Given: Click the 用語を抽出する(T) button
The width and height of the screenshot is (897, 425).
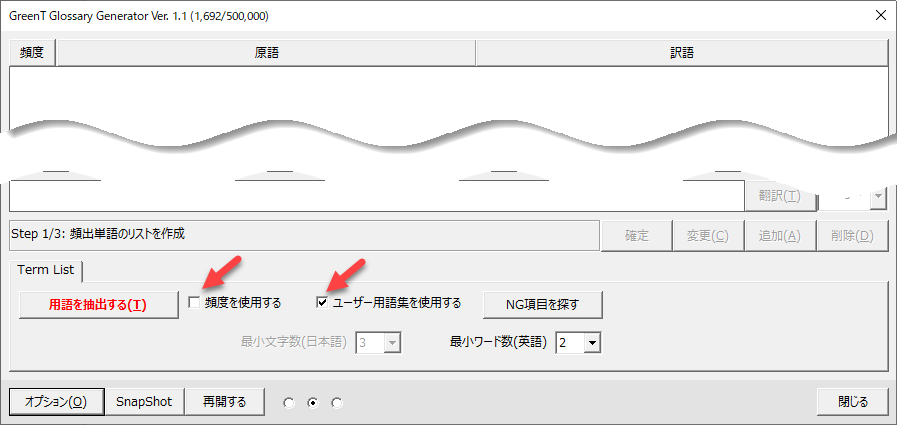Looking at the screenshot, I should (x=98, y=304).
